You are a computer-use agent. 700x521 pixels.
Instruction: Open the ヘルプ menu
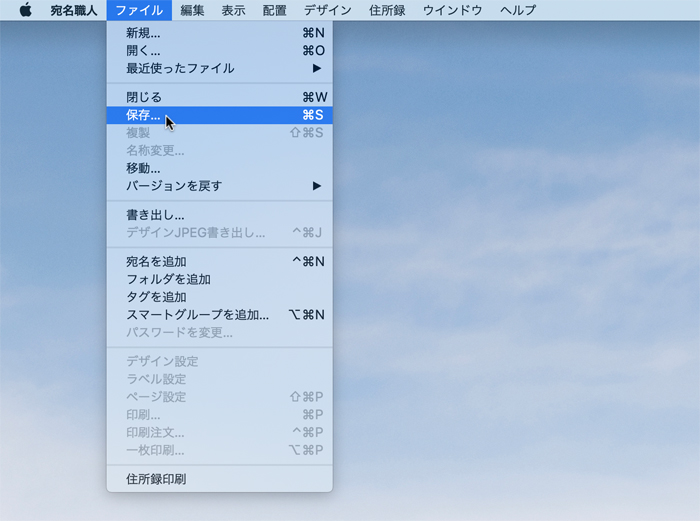517,10
